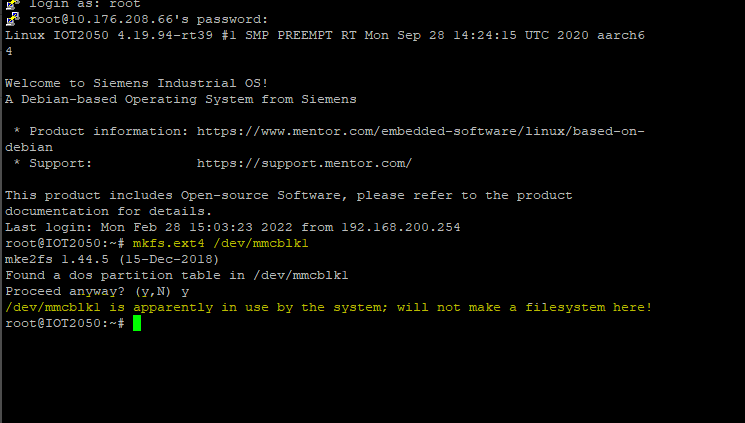This screenshot has height=423, width=745.
Task: Click the yellow 'apparently in use' warning
Action: [328, 307]
